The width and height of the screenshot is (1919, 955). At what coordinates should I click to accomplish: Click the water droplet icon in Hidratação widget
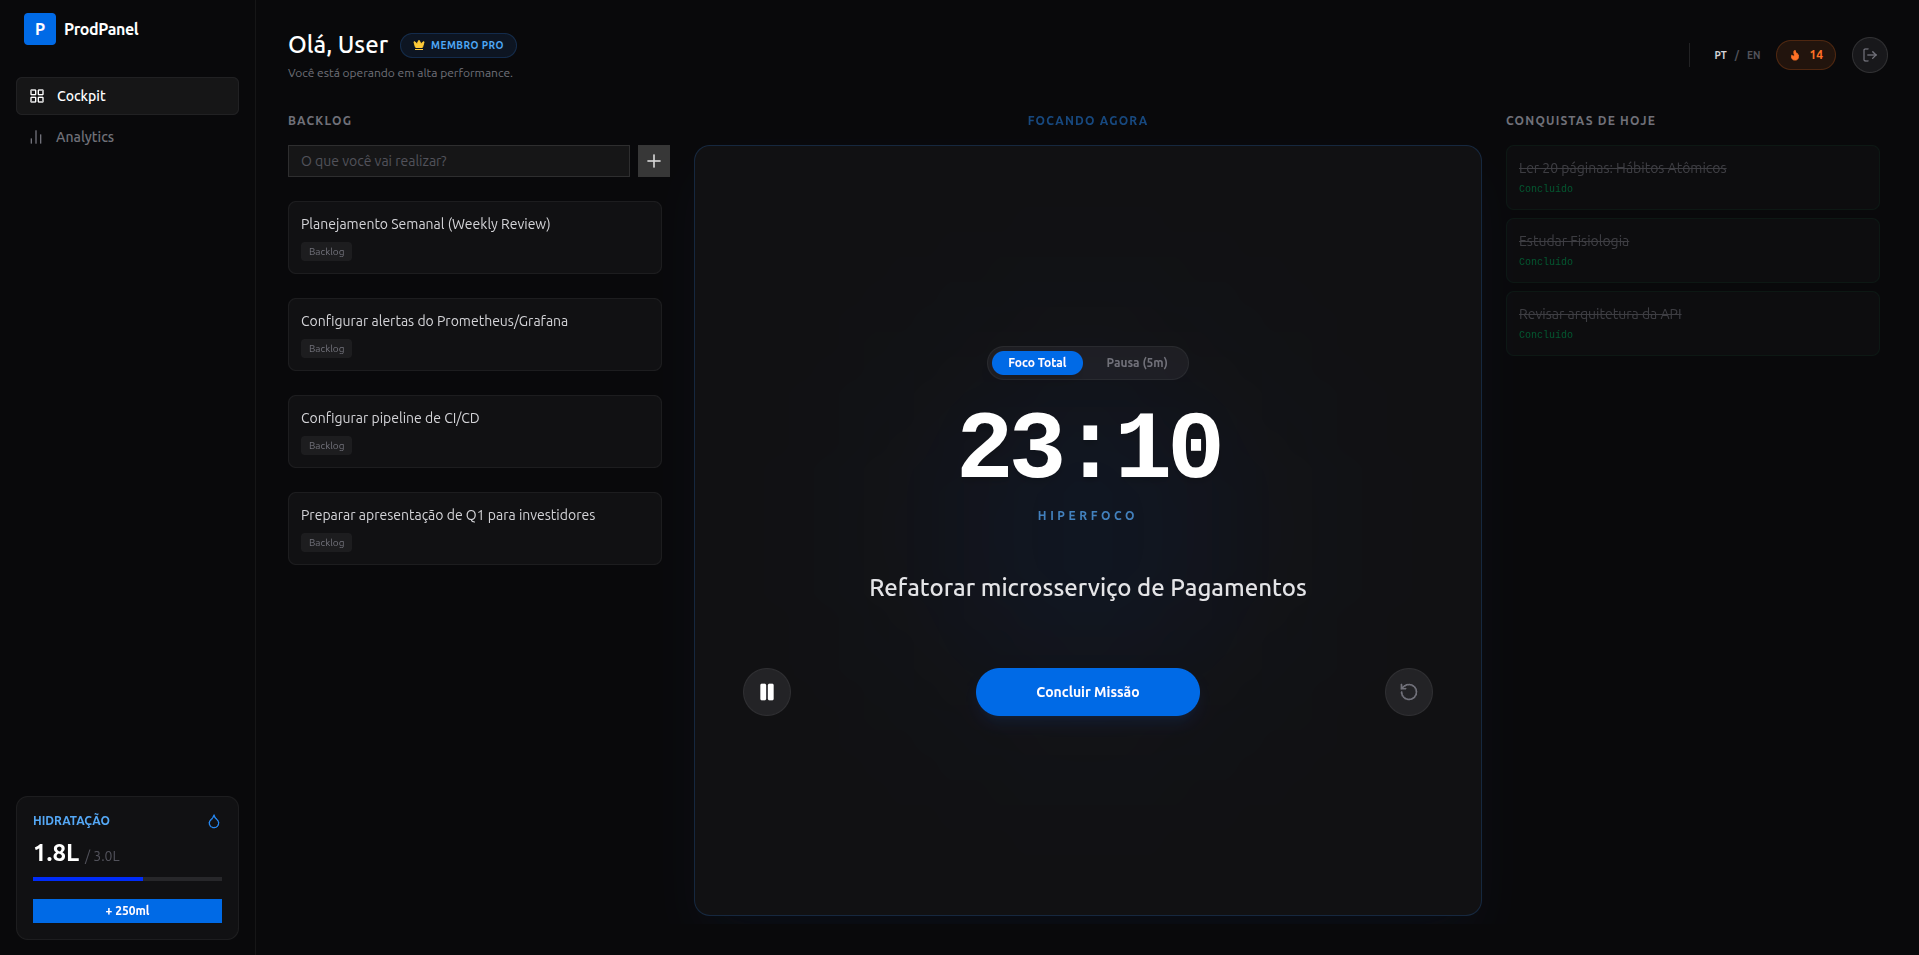click(213, 822)
